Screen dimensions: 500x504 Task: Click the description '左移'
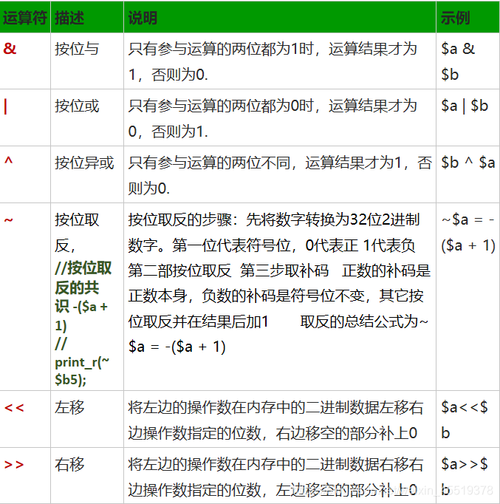[70, 407]
